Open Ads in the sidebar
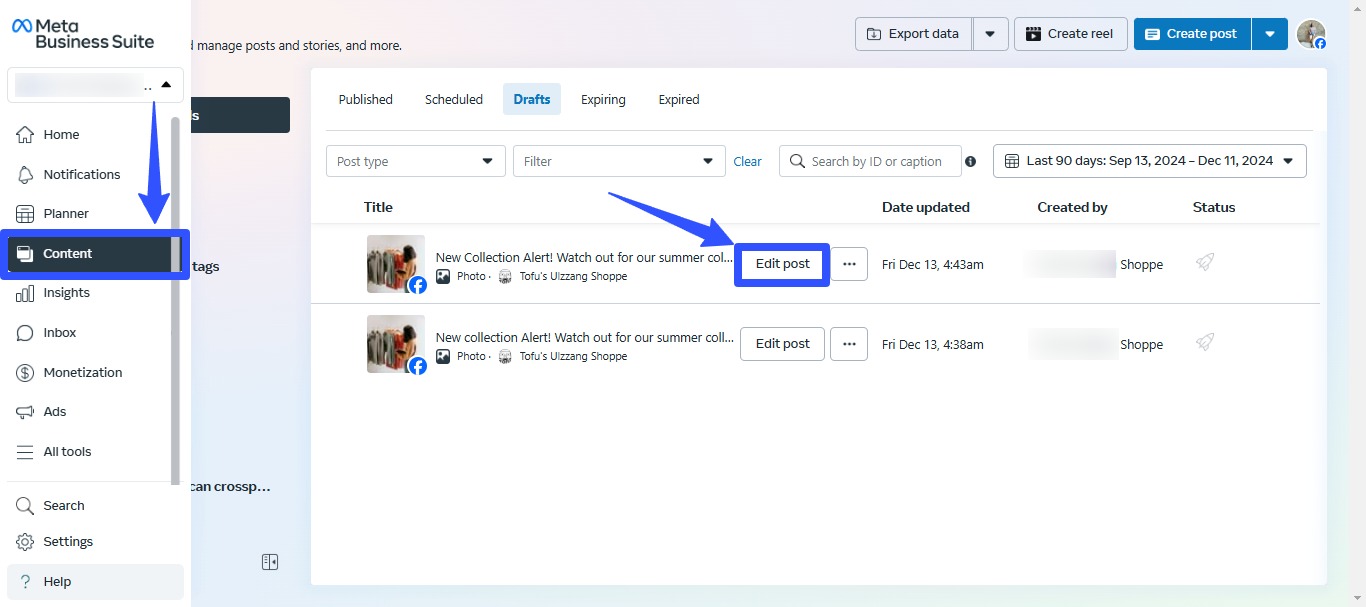Screen dimensions: 1366x607 (55, 412)
